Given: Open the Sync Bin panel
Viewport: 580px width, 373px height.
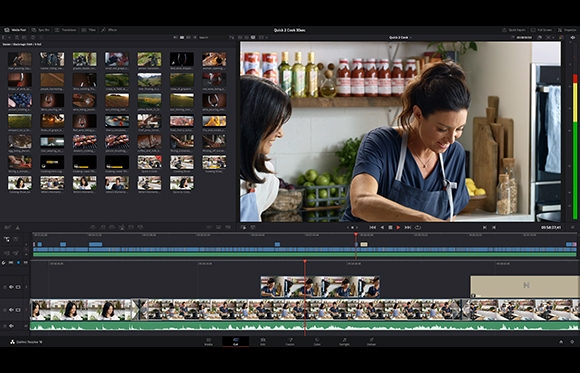Looking at the screenshot, I should 41,30.
